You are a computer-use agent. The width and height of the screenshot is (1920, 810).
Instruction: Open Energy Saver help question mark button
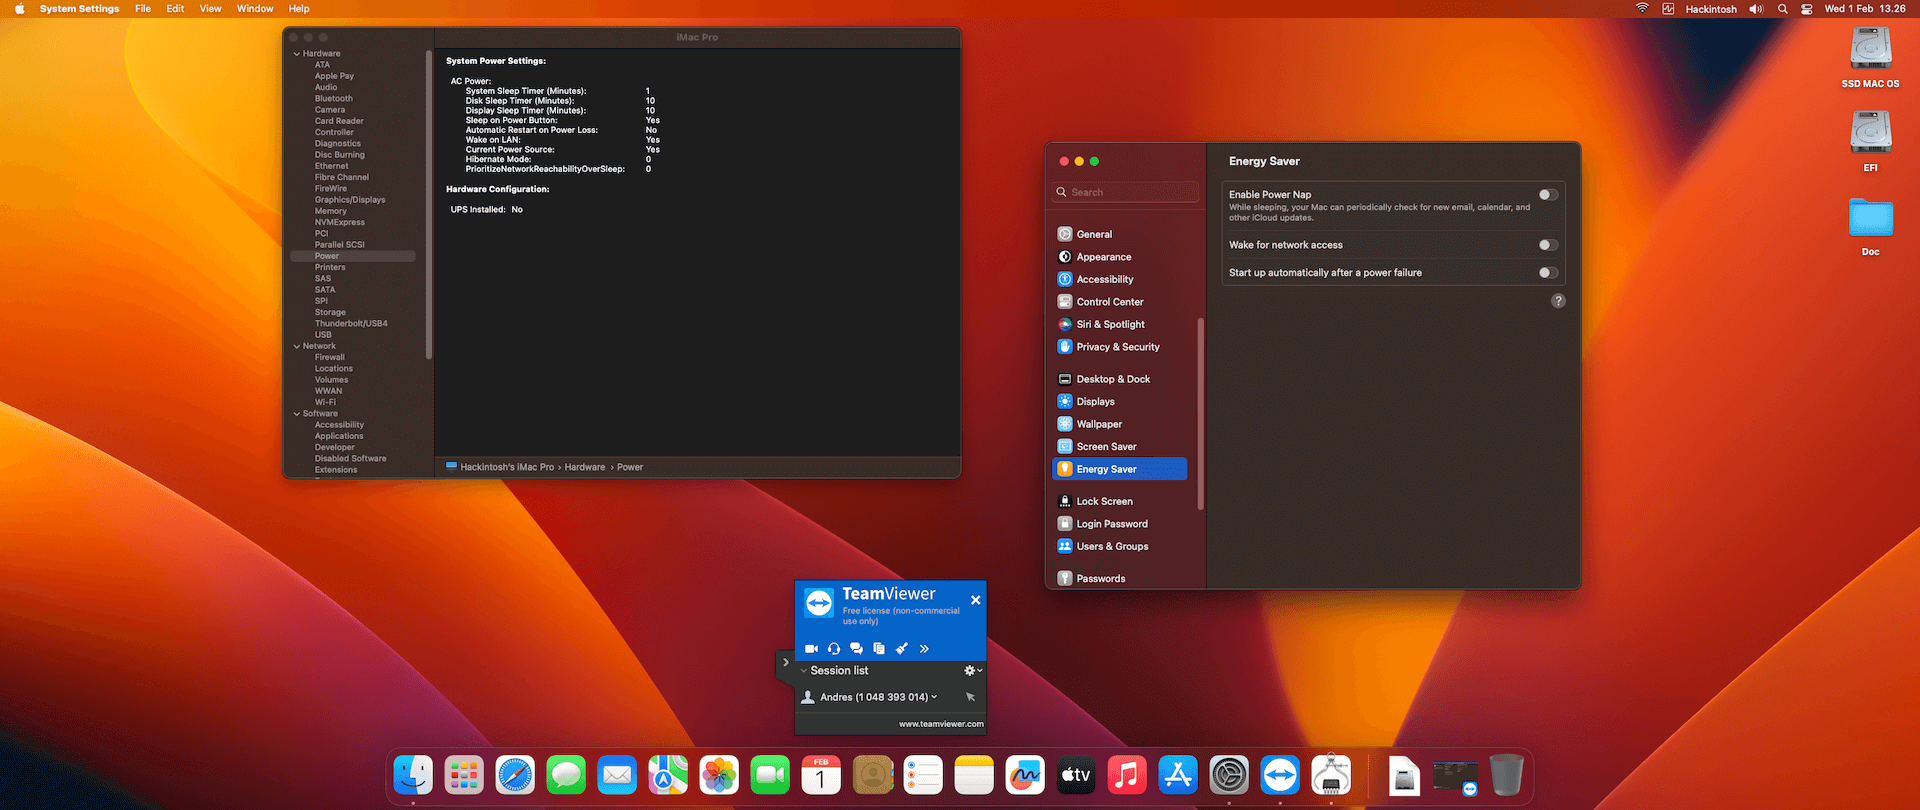1558,301
